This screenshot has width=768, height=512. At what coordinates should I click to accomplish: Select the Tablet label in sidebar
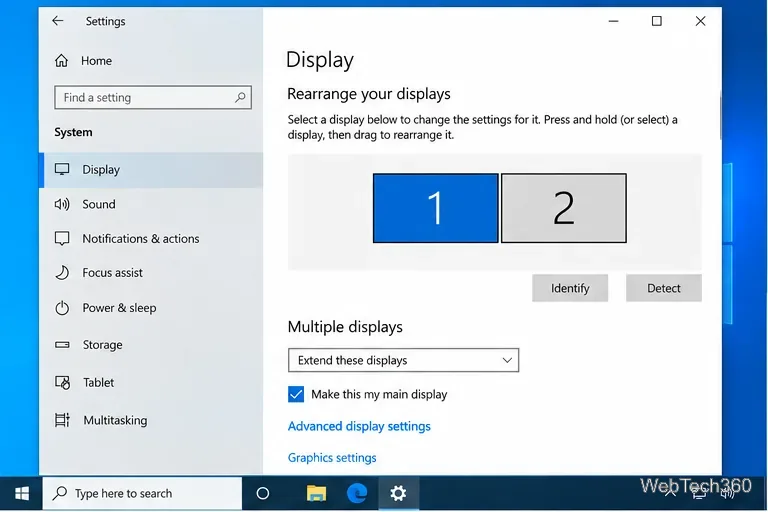tap(98, 382)
